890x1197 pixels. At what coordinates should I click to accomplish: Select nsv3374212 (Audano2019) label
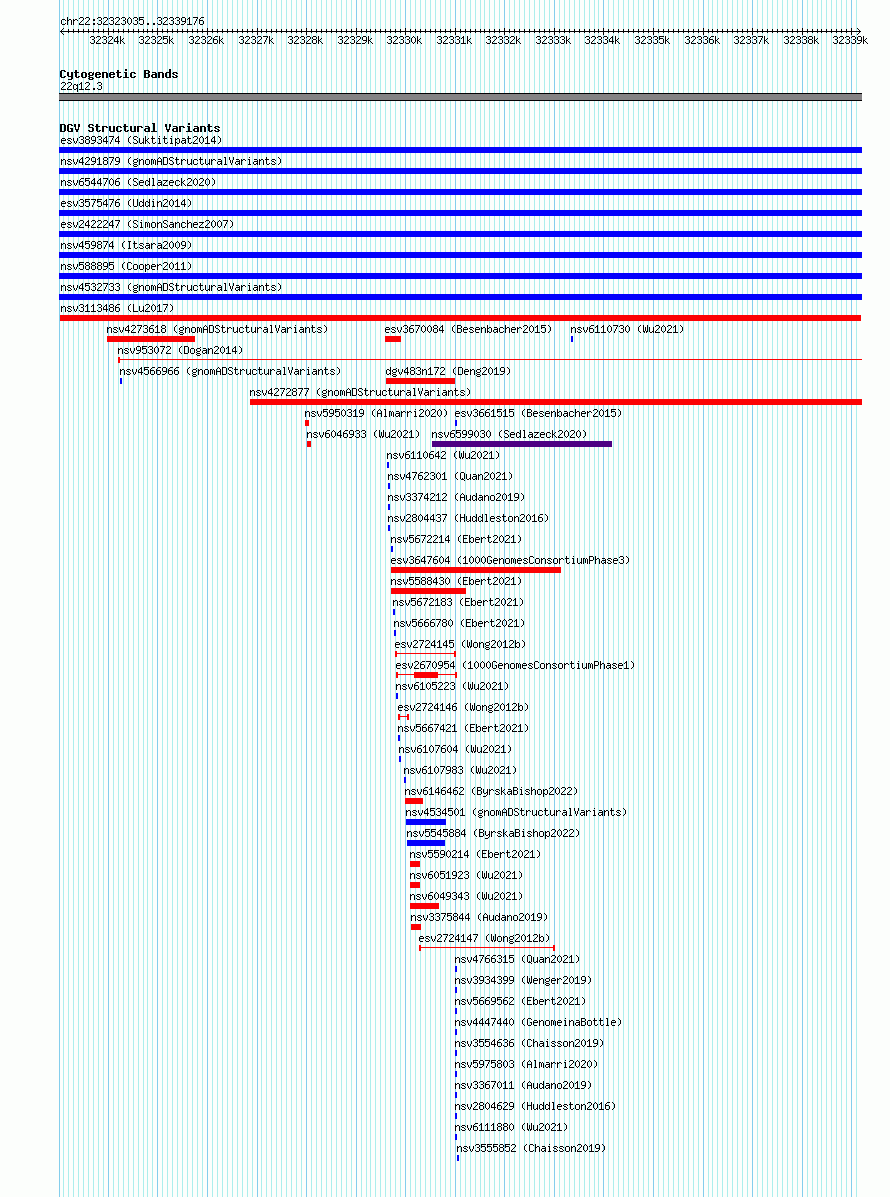456,497
